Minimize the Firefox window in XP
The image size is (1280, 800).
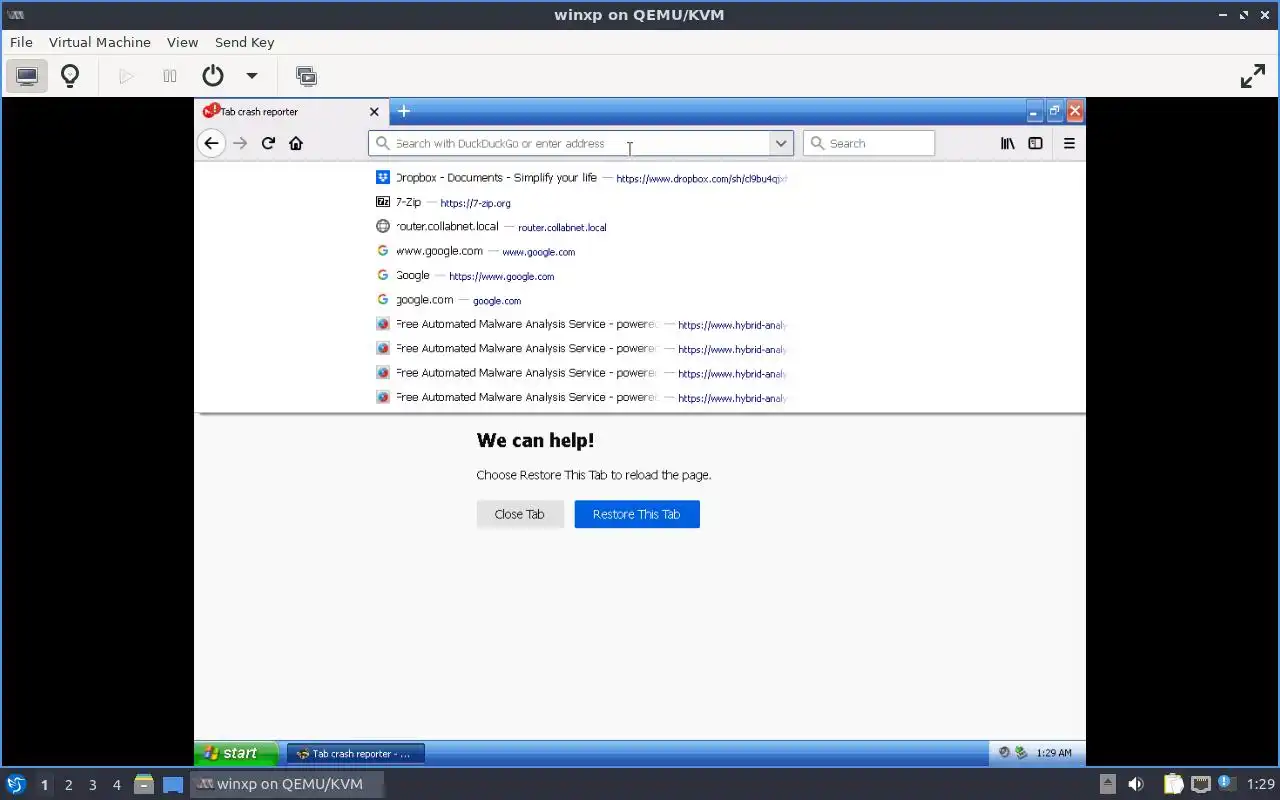point(1033,111)
